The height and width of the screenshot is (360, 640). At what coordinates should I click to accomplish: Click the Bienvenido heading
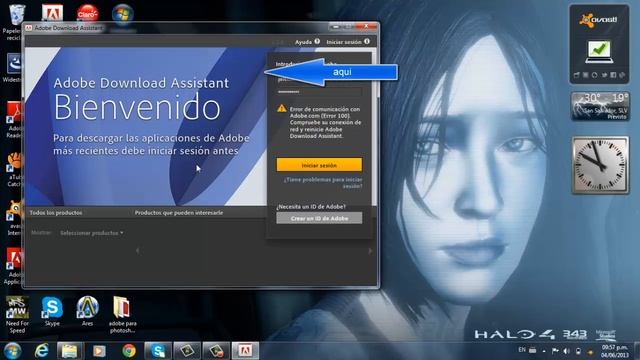[137, 107]
